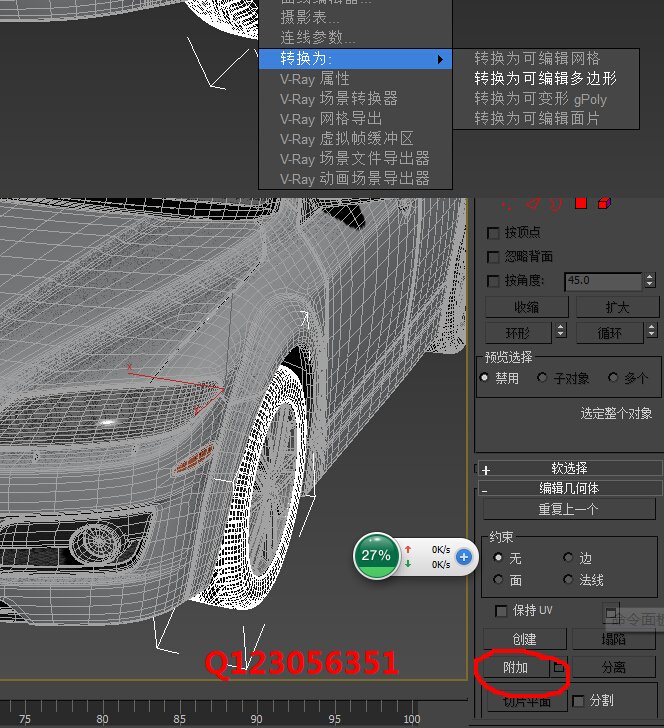
Task: Select 面 constraint radio
Action: pyautogui.click(x=498, y=579)
